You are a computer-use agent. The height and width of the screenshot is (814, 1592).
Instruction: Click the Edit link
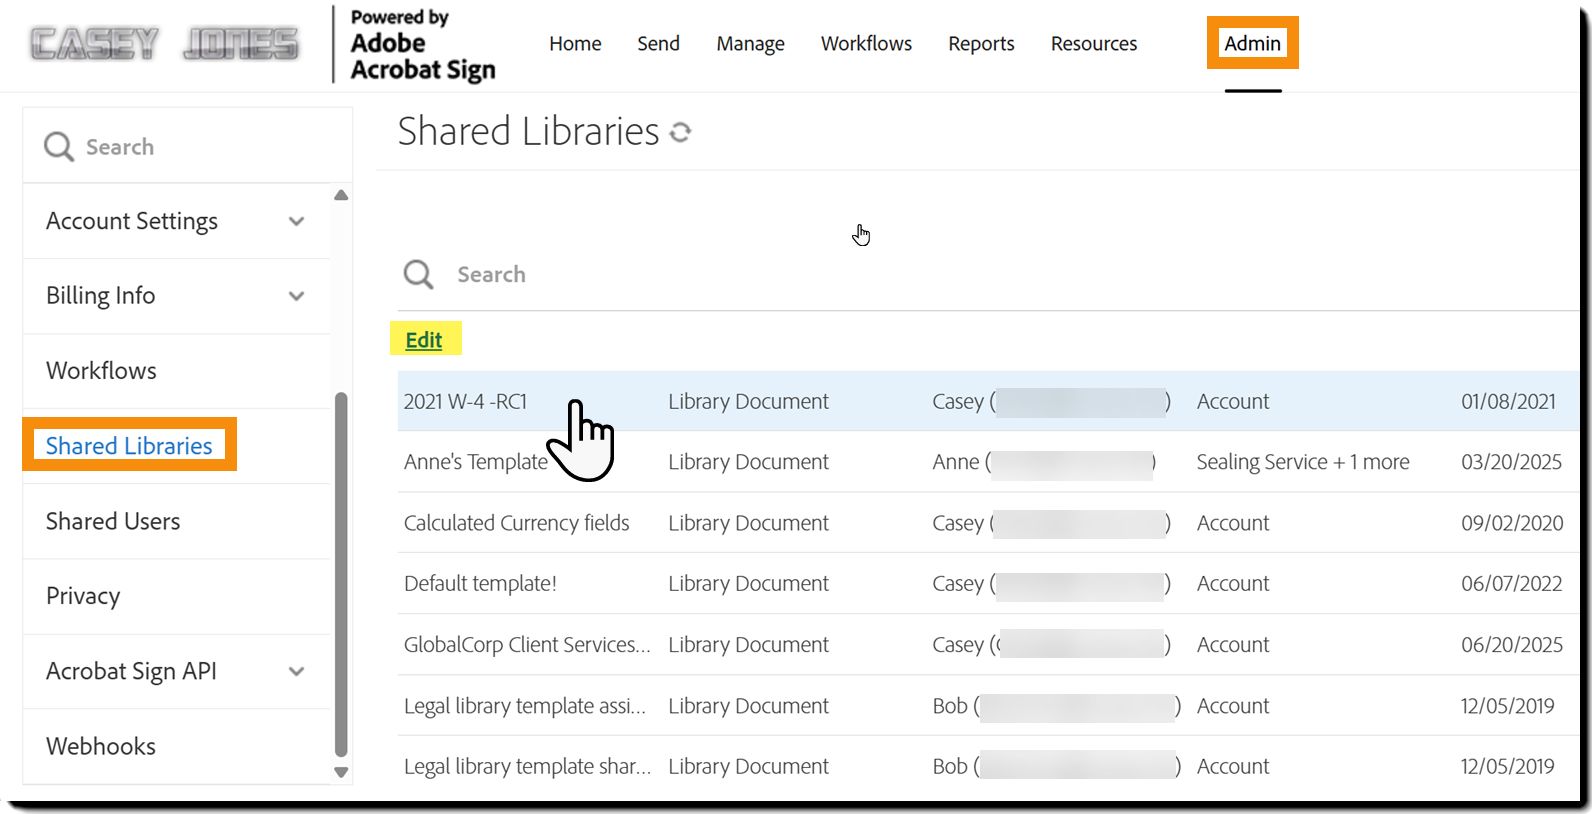(x=424, y=340)
